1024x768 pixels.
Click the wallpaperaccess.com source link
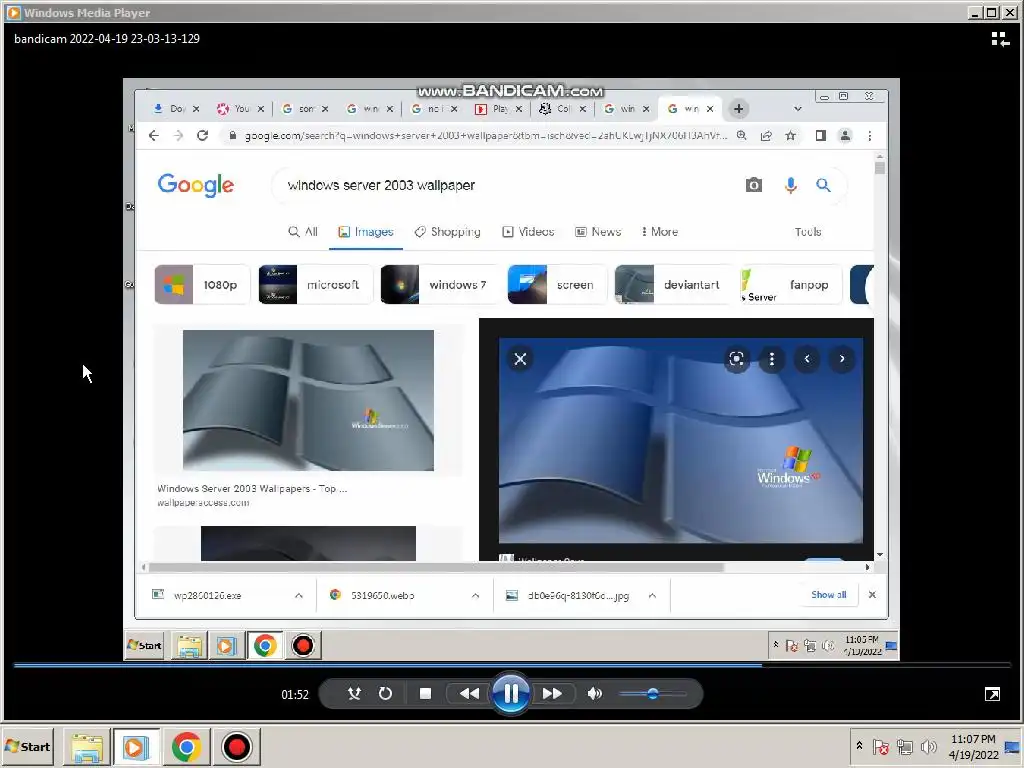tap(203, 503)
